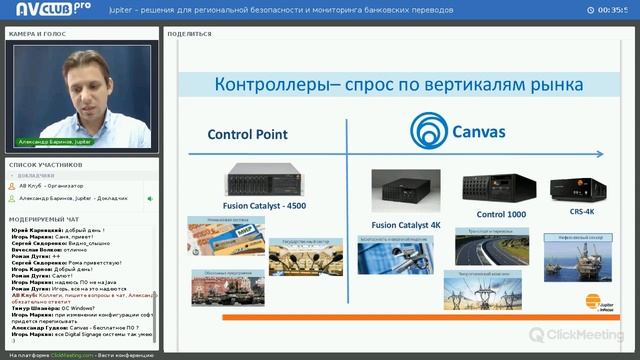640x360 pixels.
Task: Click the Control Point heading on slide
Action: click(x=247, y=135)
